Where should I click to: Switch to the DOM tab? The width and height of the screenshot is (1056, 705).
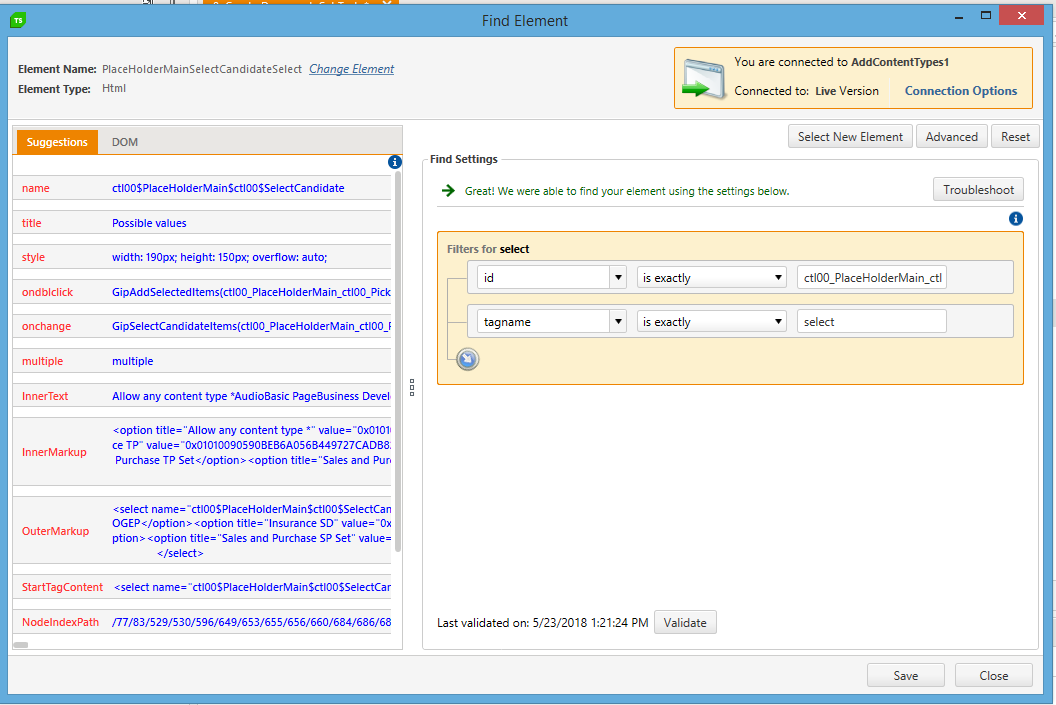click(x=125, y=142)
